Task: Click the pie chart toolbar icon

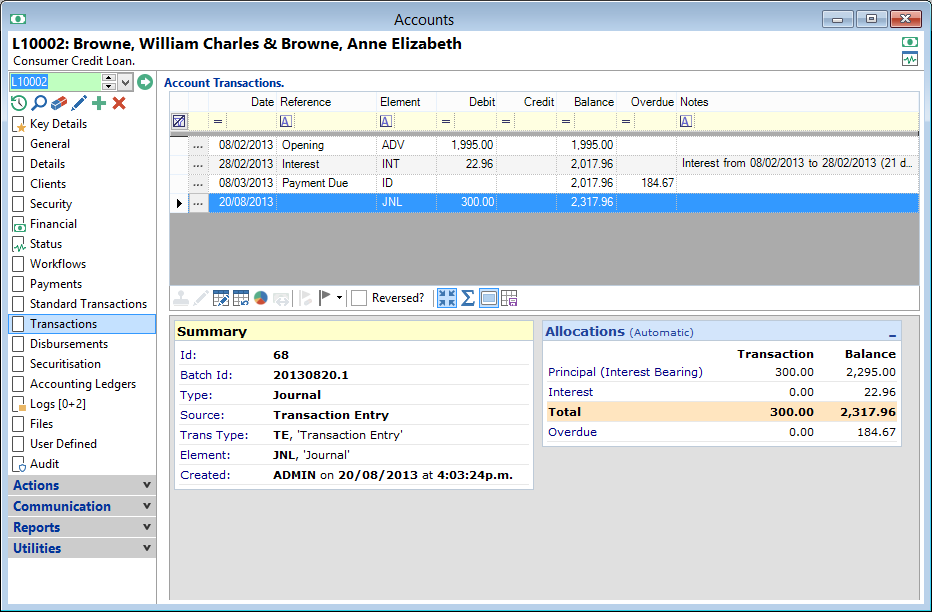Action: (x=260, y=298)
